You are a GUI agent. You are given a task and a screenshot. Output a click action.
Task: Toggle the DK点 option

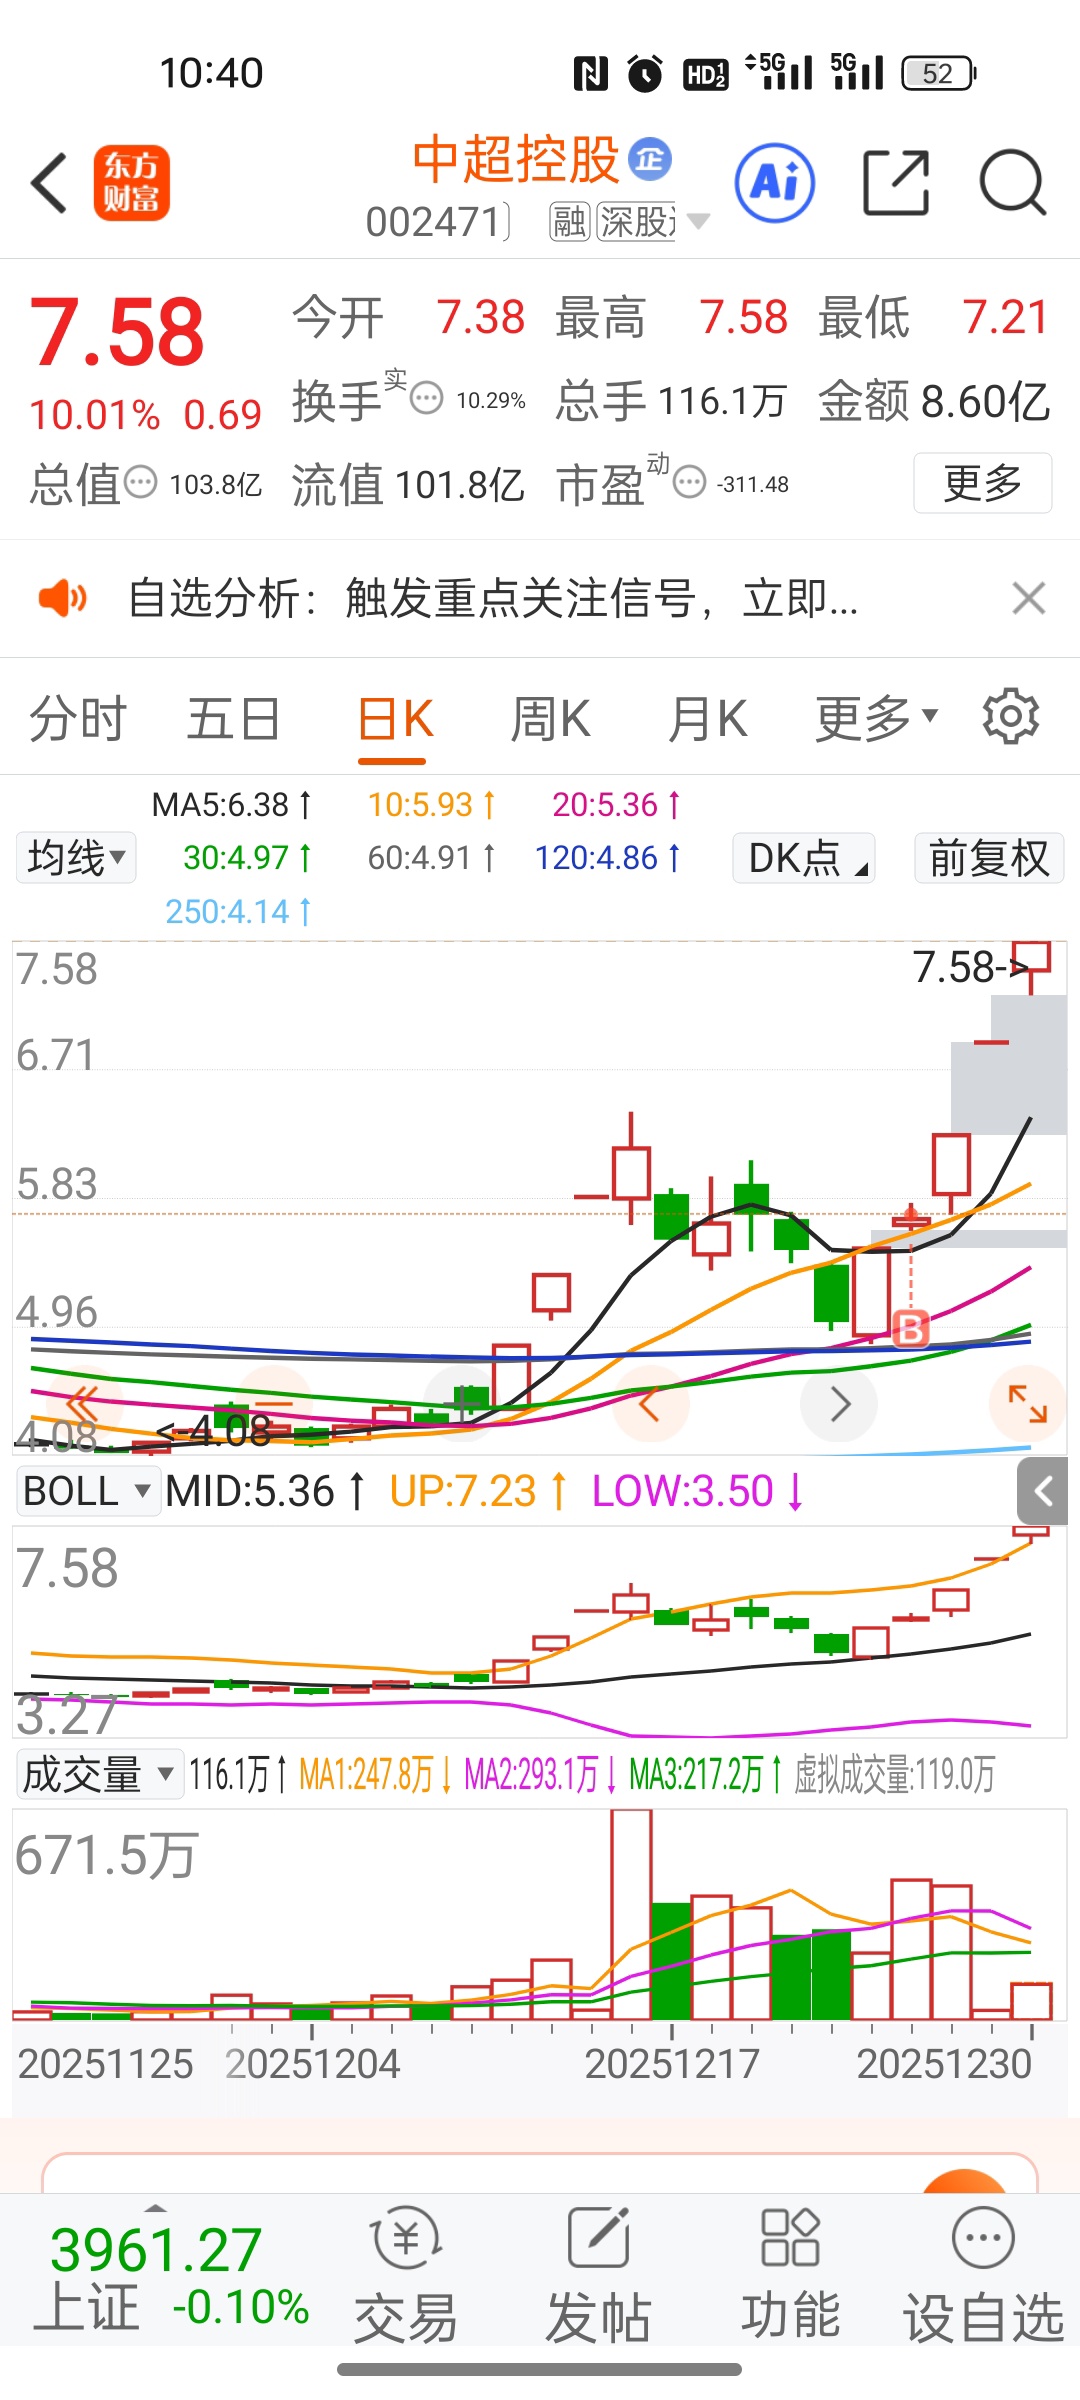[804, 858]
